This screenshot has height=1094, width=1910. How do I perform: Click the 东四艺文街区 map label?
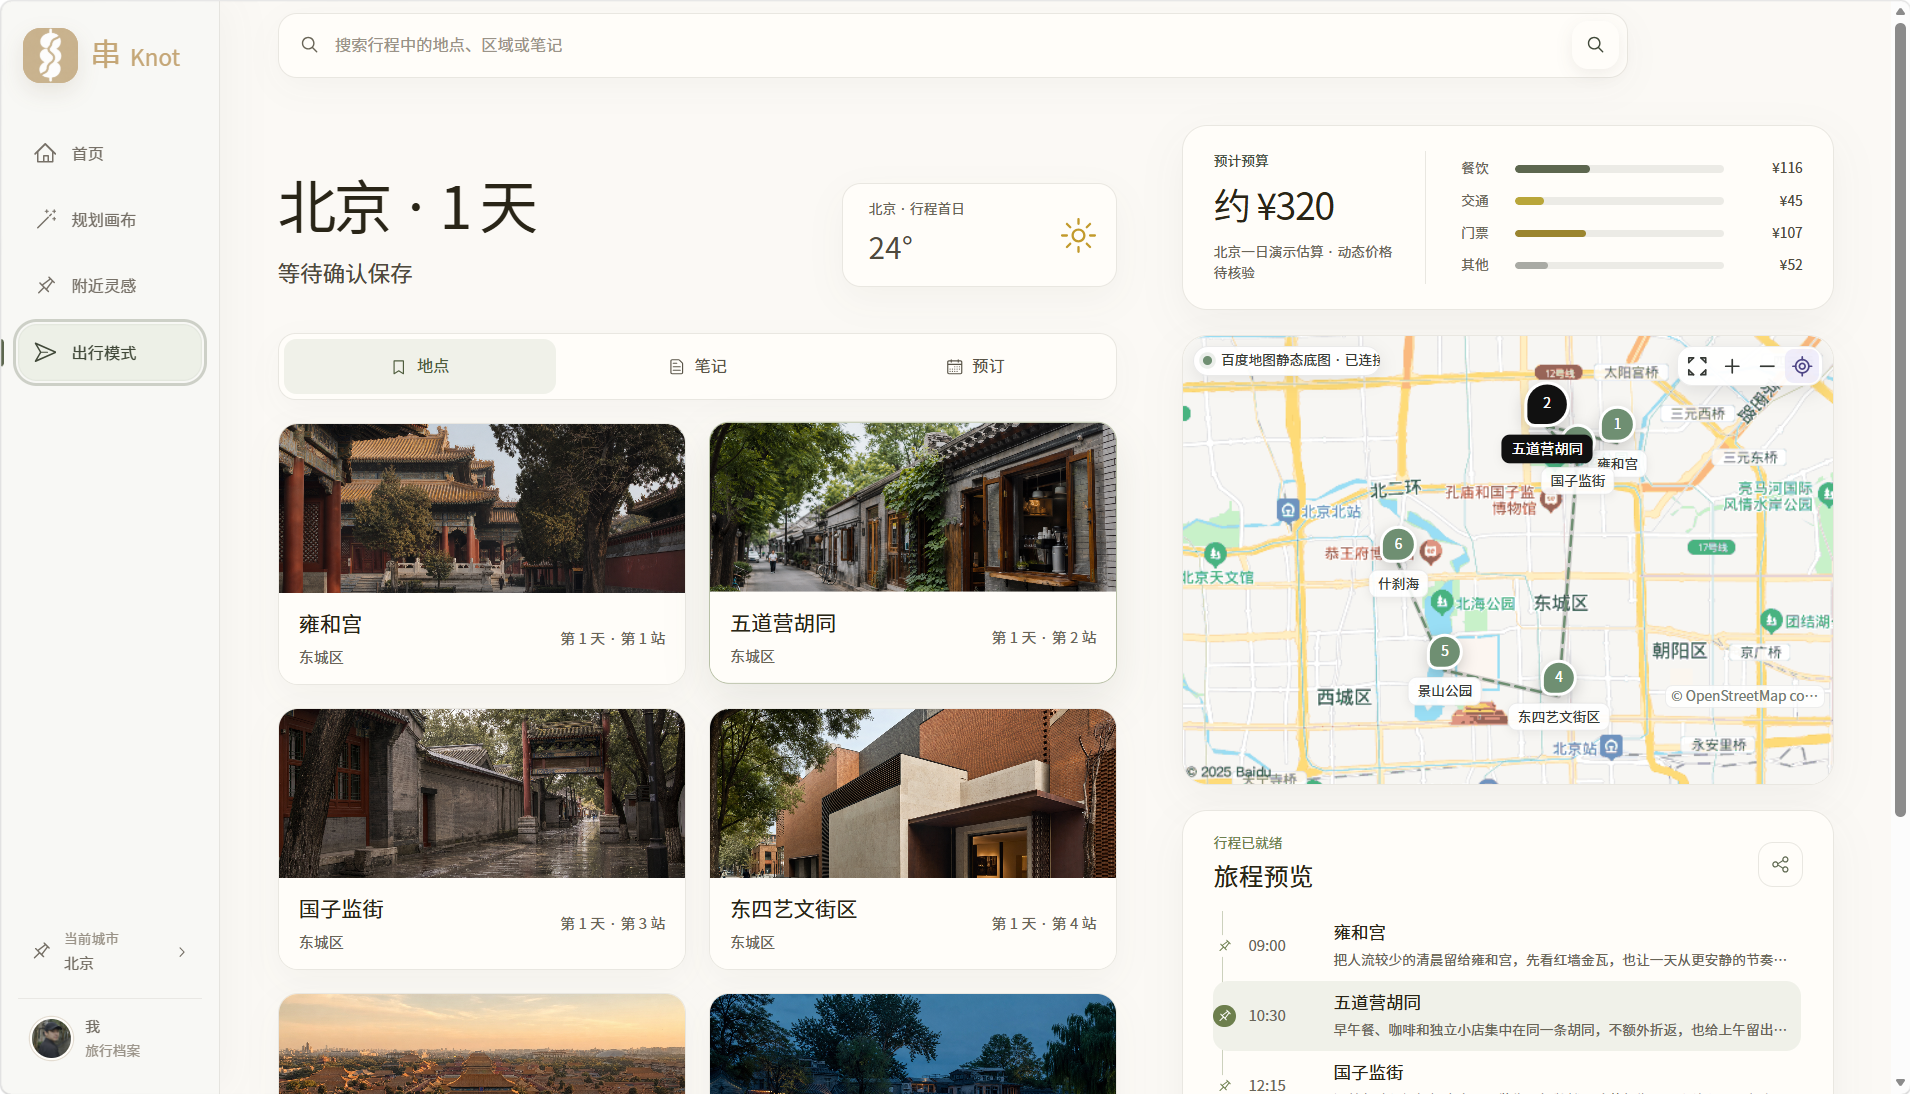point(1559,717)
